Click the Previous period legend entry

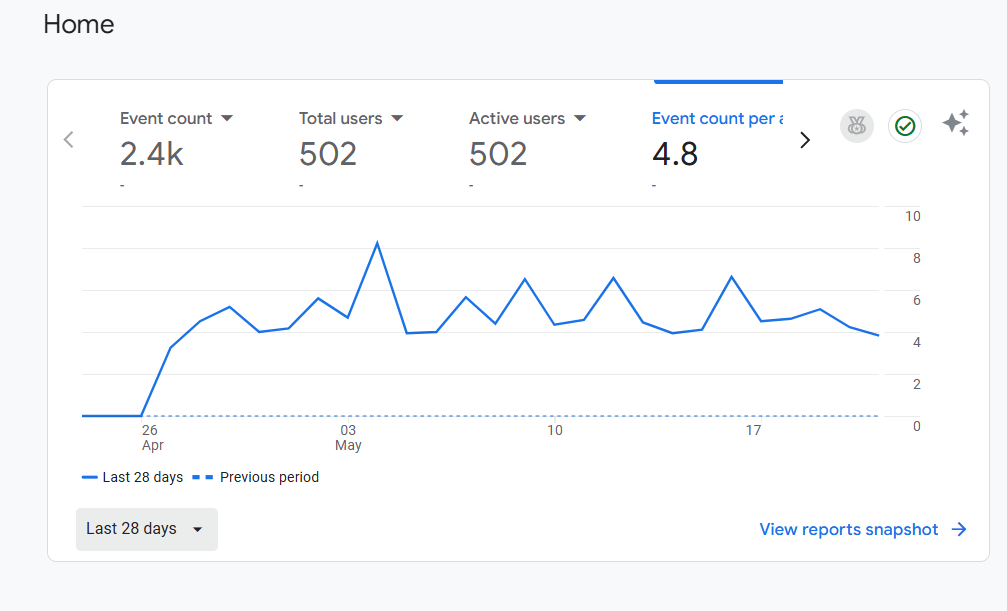point(256,477)
